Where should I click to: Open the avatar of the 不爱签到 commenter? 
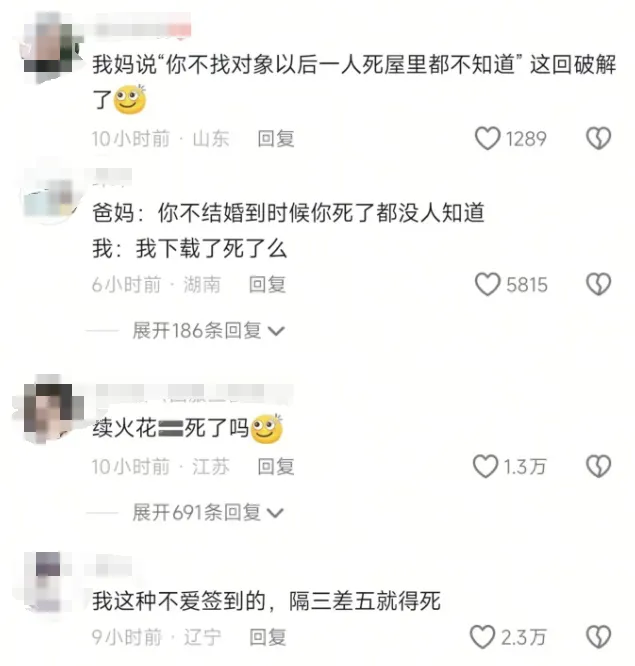(47, 582)
